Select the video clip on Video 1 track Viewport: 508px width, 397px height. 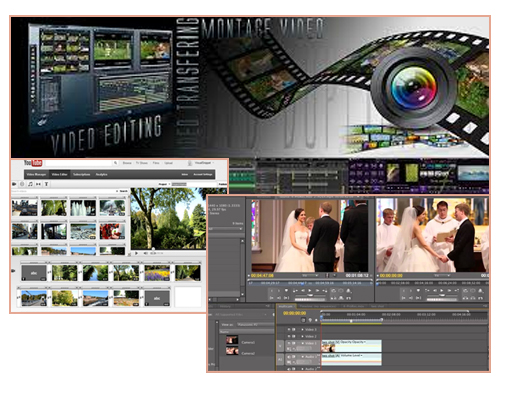point(351,346)
